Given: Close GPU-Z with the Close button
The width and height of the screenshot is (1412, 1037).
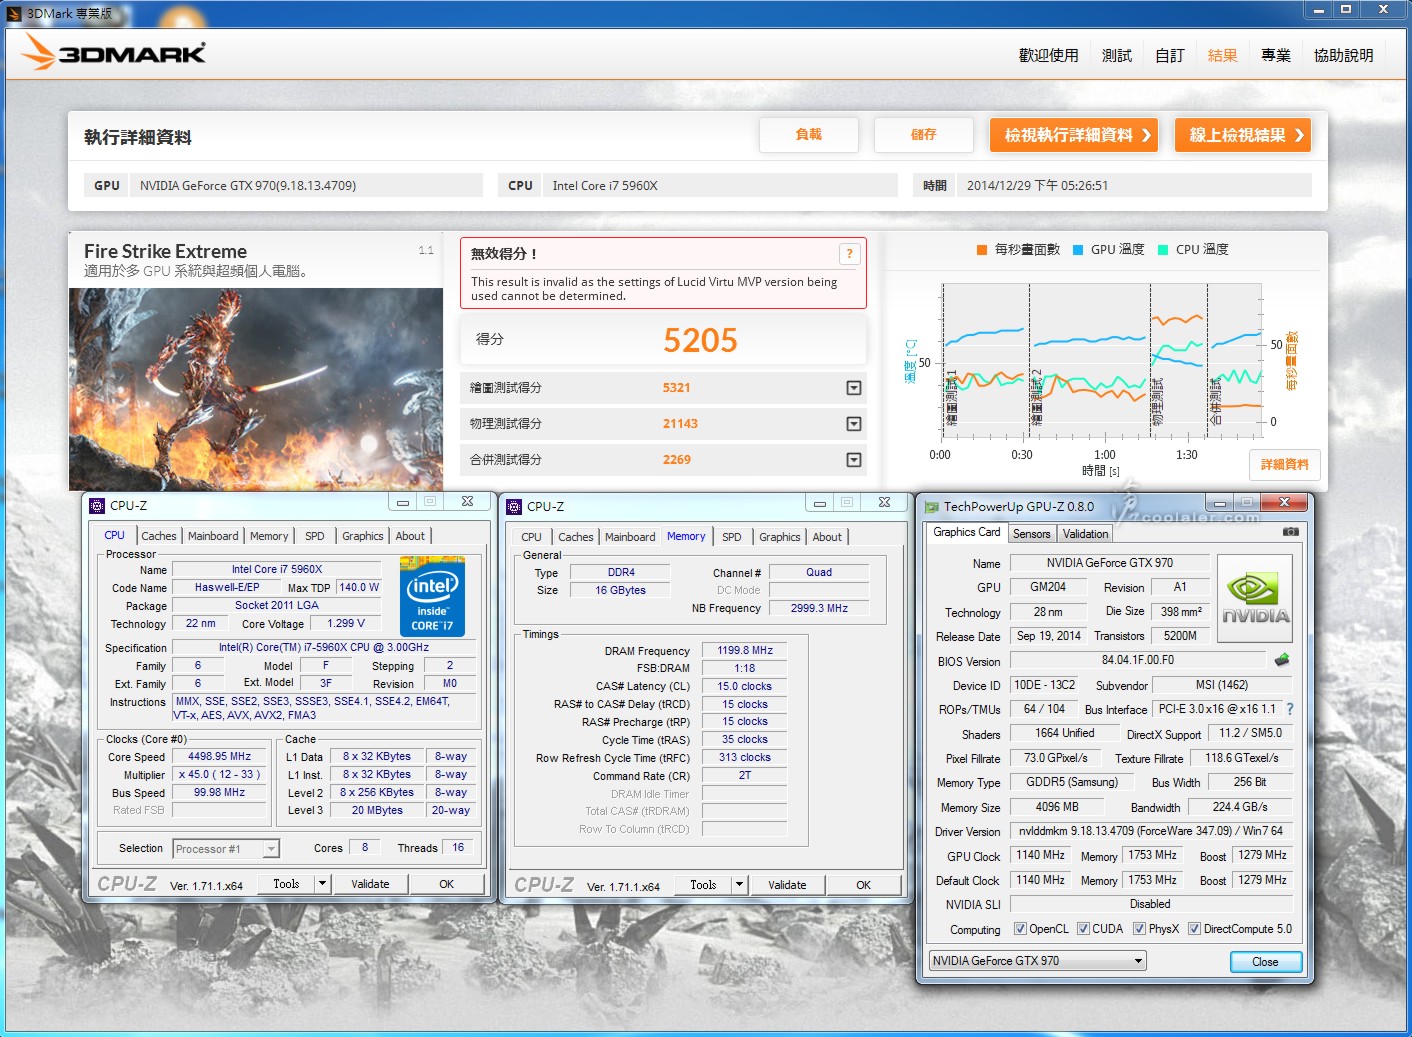Looking at the screenshot, I should click(x=1265, y=962).
